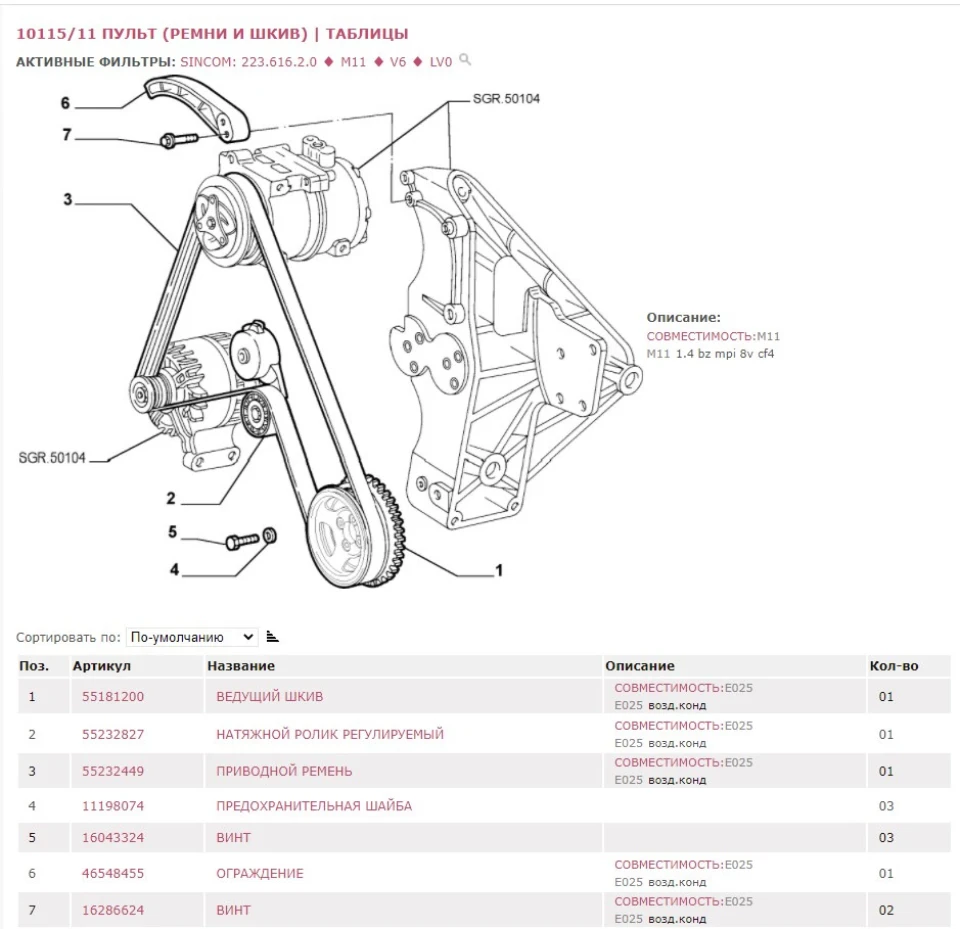Image resolution: width=960 pixels, height=929 pixels.
Task: Click callout number 7 on the diagram
Action: tap(67, 134)
